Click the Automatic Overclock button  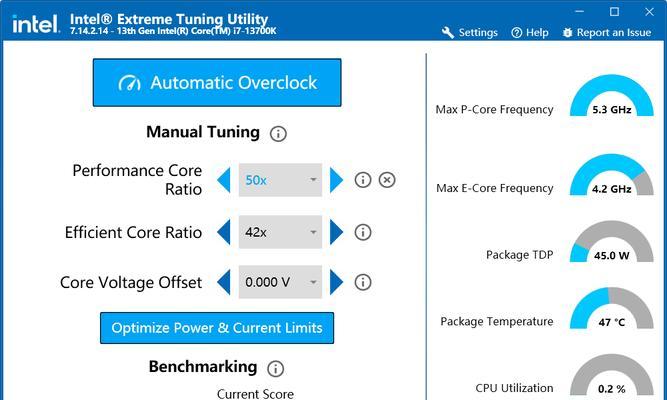tap(217, 83)
